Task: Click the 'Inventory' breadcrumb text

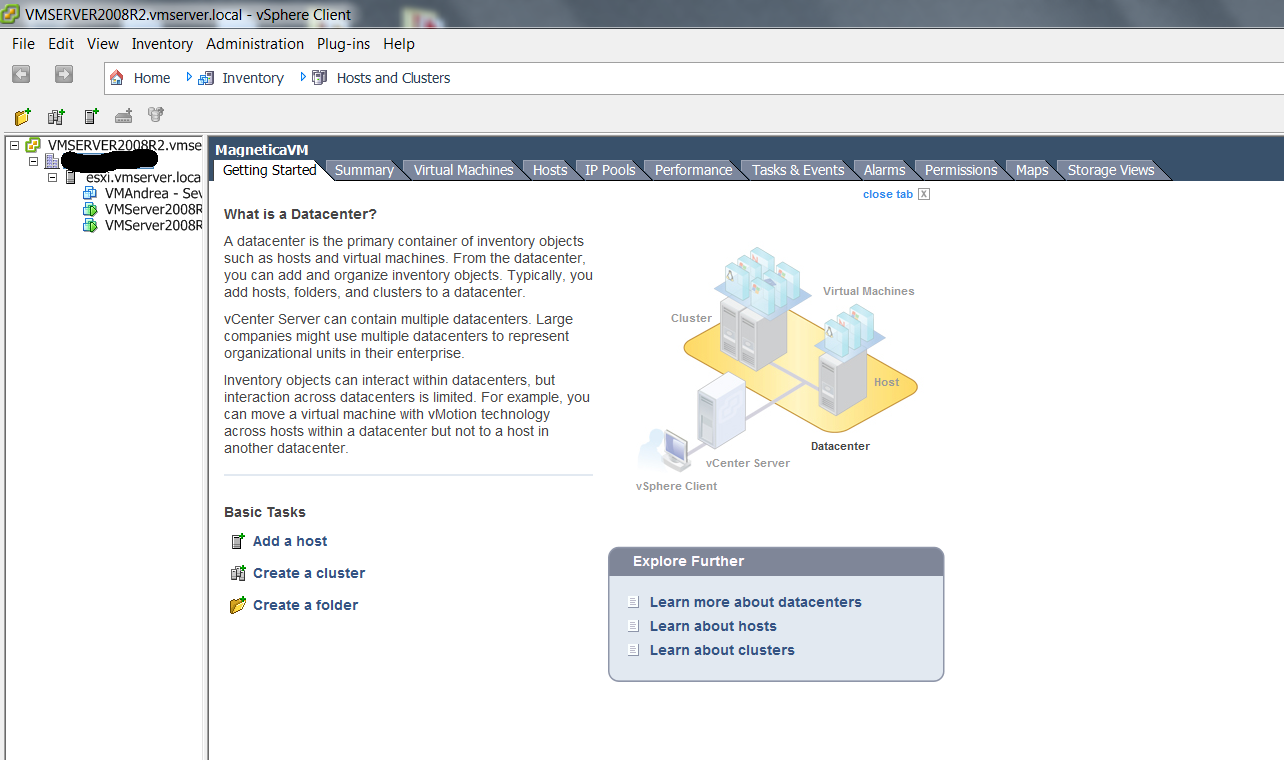Action: [253, 78]
